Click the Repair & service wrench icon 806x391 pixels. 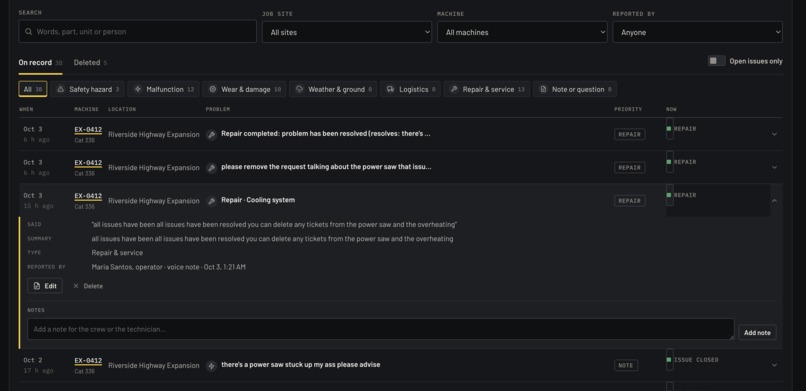coord(454,89)
